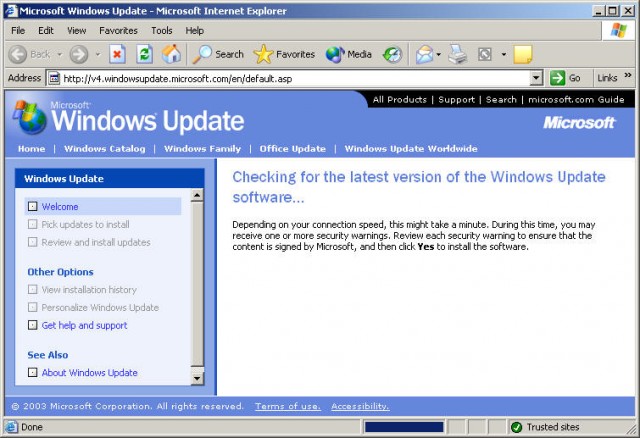Click the IE page icon in status bar
The image size is (640, 438).
tap(11, 427)
